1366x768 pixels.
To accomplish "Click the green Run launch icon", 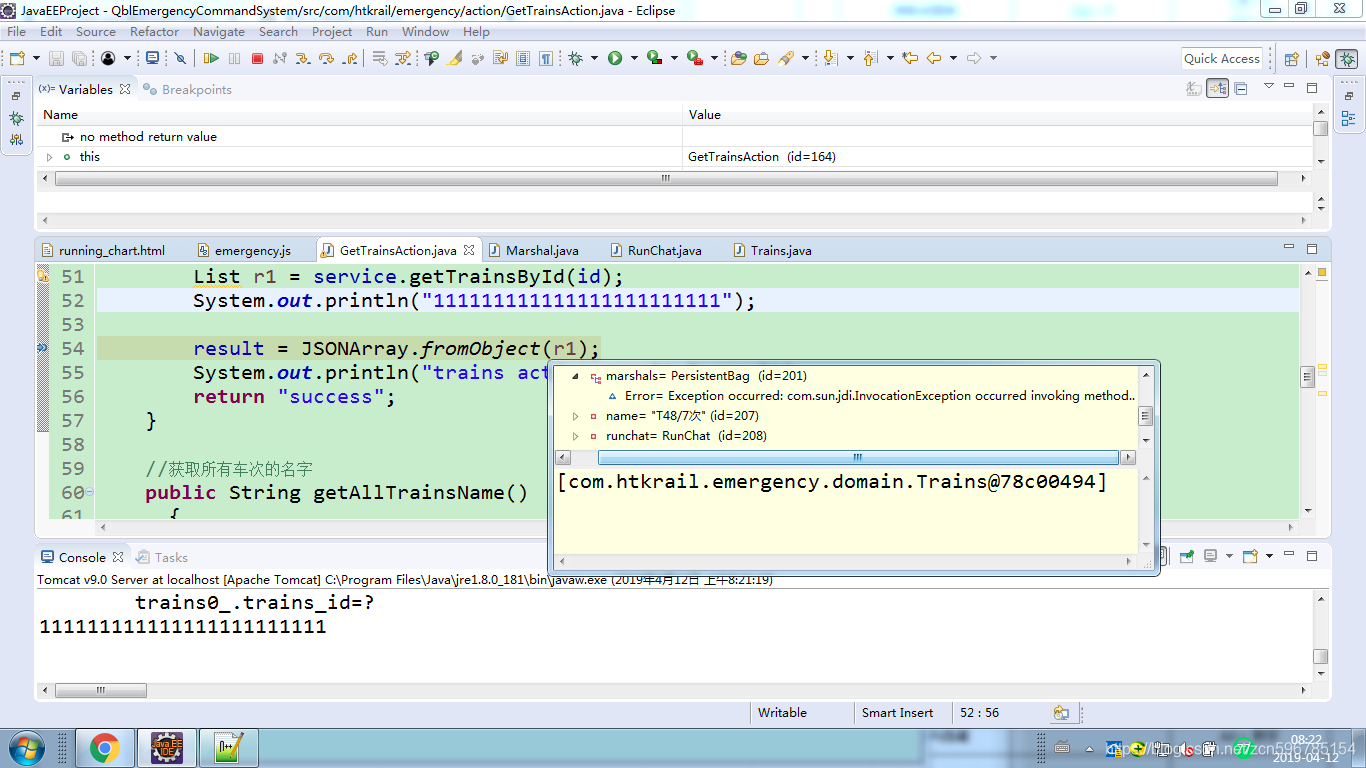I will (615, 58).
